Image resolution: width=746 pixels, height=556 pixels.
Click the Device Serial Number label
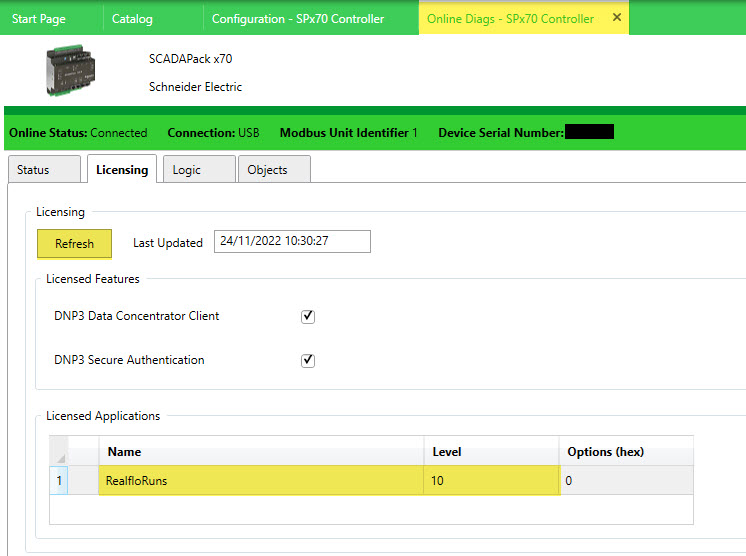coord(501,133)
